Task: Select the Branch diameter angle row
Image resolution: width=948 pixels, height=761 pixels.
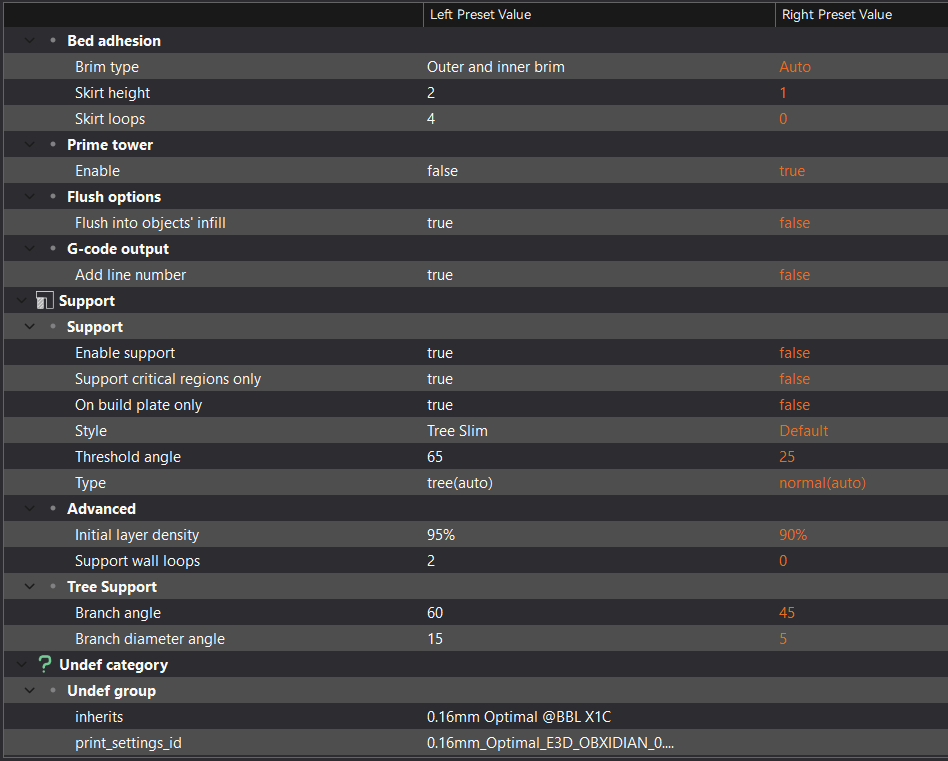Action: click(x=476, y=638)
